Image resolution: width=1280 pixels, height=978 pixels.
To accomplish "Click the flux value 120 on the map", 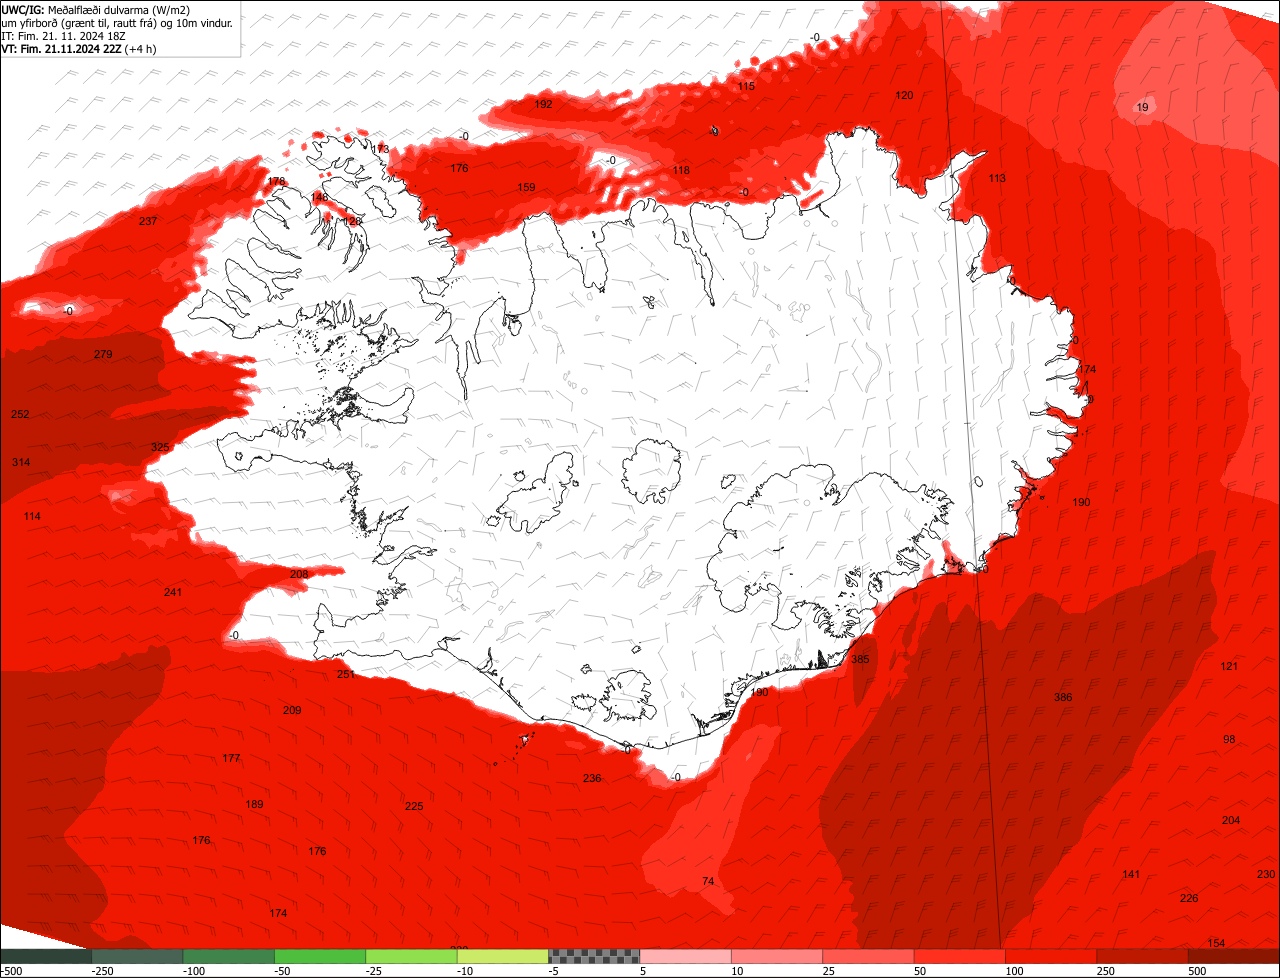I will pyautogui.click(x=904, y=95).
